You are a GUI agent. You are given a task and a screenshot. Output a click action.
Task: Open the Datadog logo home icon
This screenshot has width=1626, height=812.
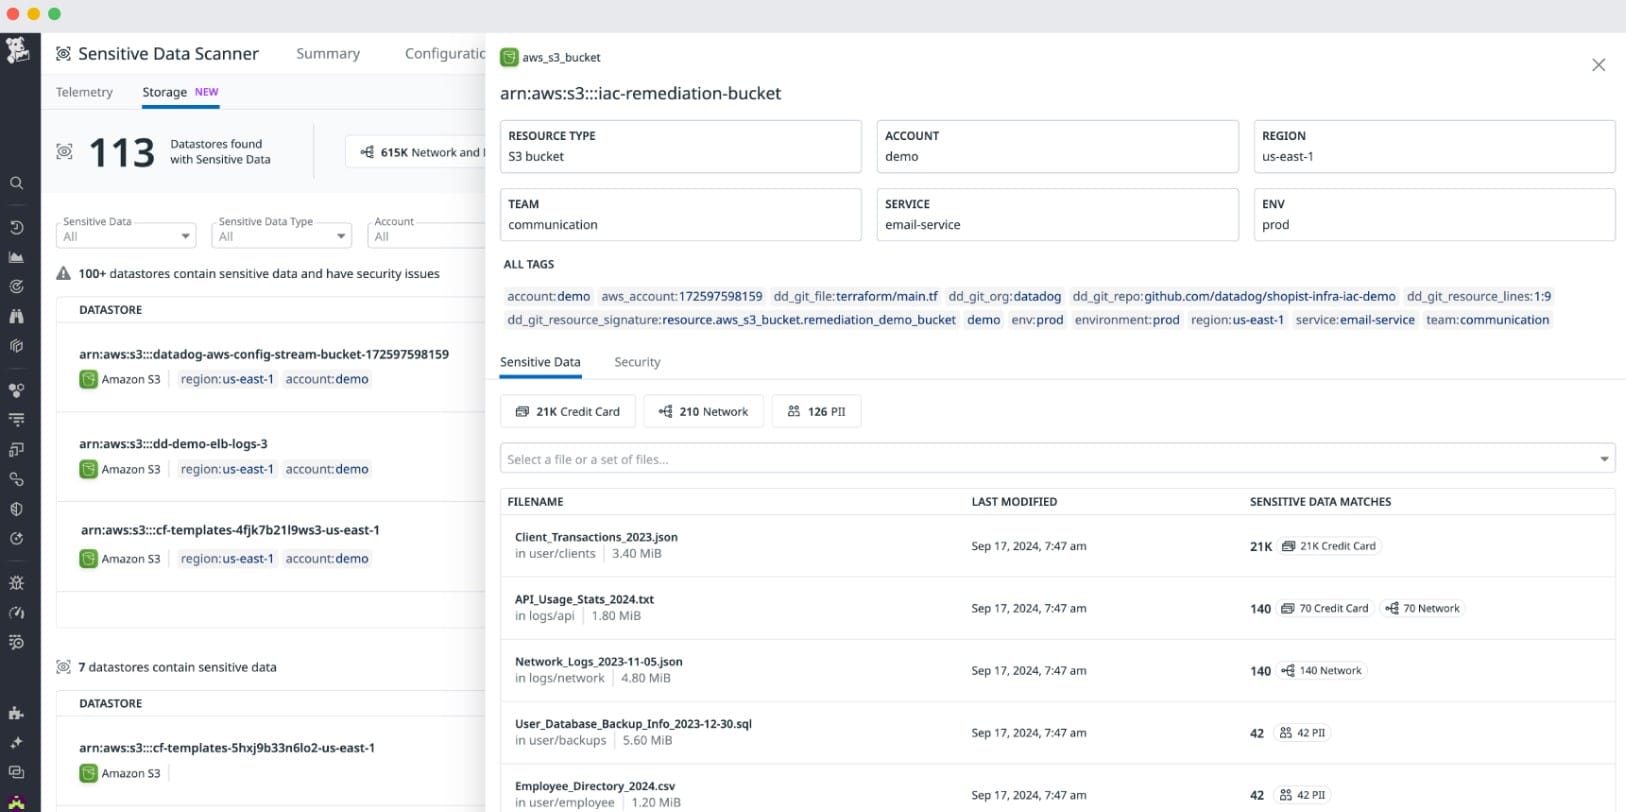click(x=17, y=50)
